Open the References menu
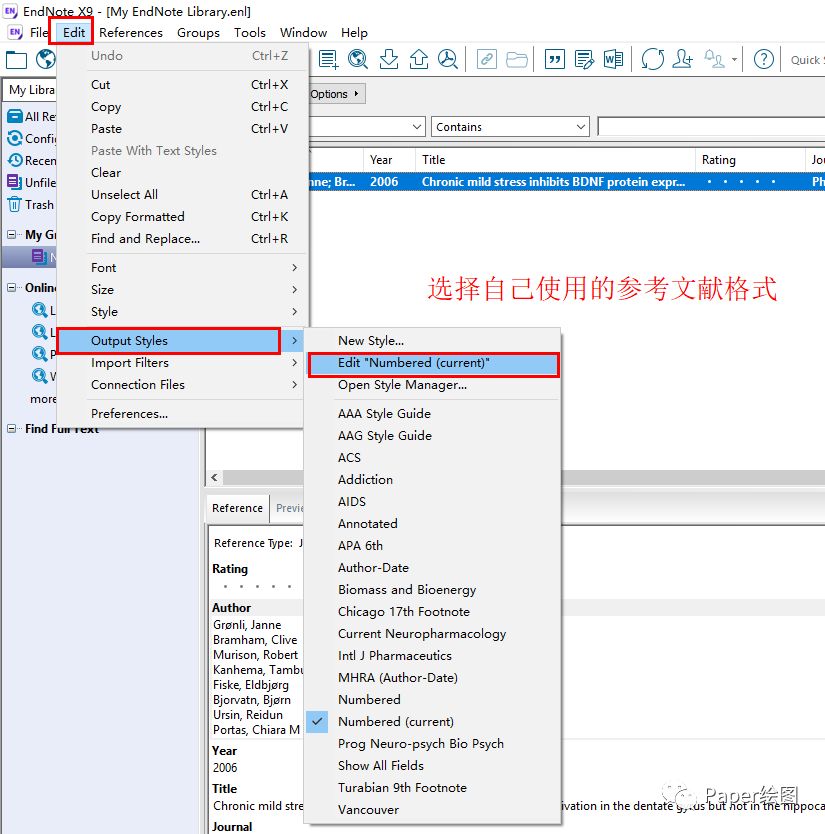 (x=131, y=32)
